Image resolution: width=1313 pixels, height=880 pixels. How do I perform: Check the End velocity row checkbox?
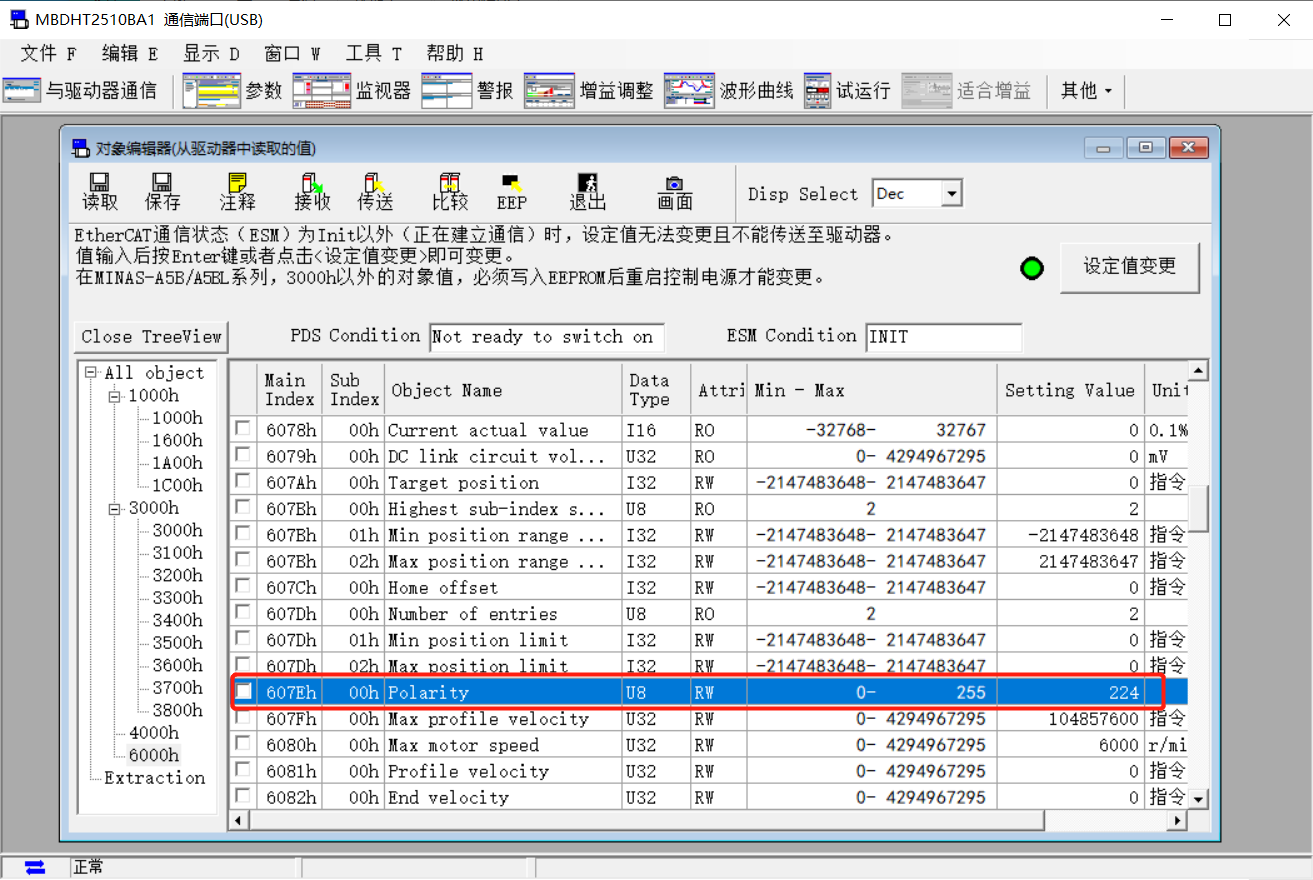[x=243, y=797]
